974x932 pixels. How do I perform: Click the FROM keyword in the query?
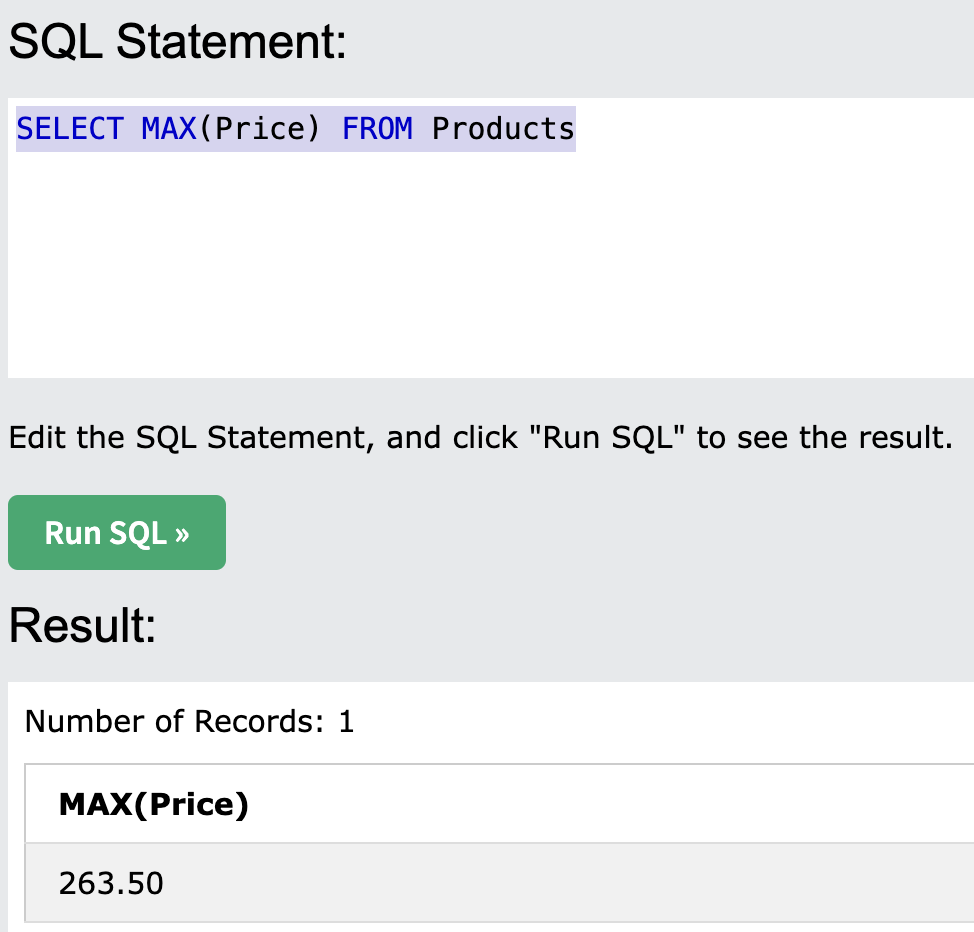coord(377,129)
